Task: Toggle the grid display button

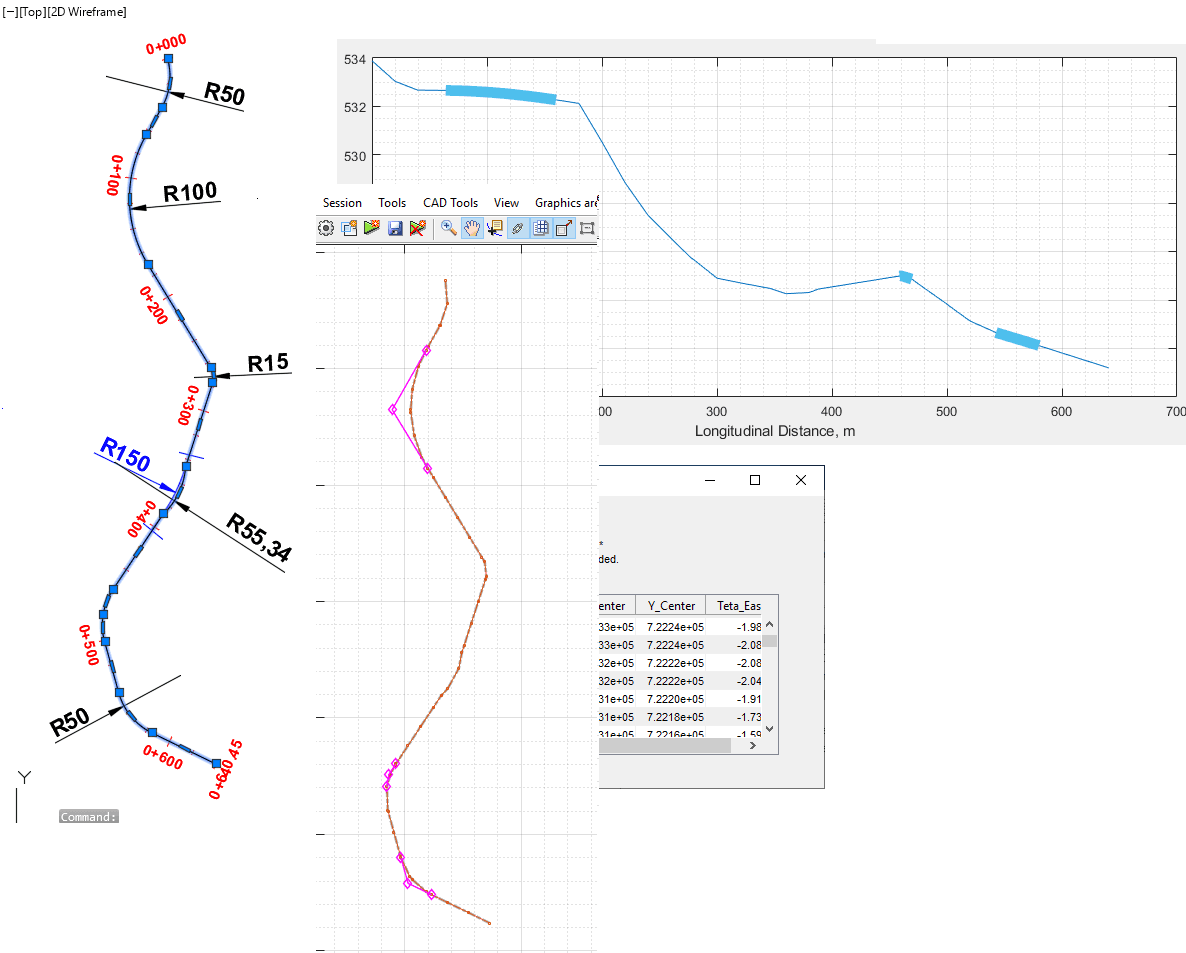Action: click(541, 228)
